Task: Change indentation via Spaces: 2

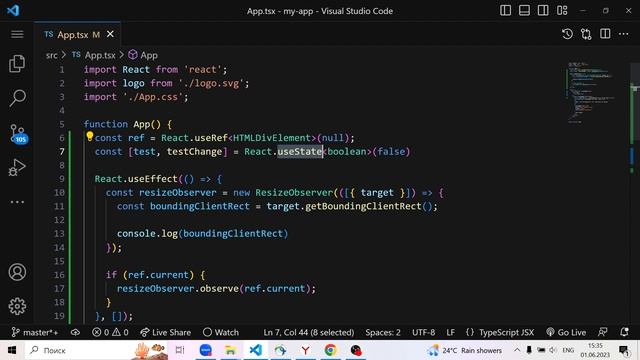Action: (x=383, y=332)
